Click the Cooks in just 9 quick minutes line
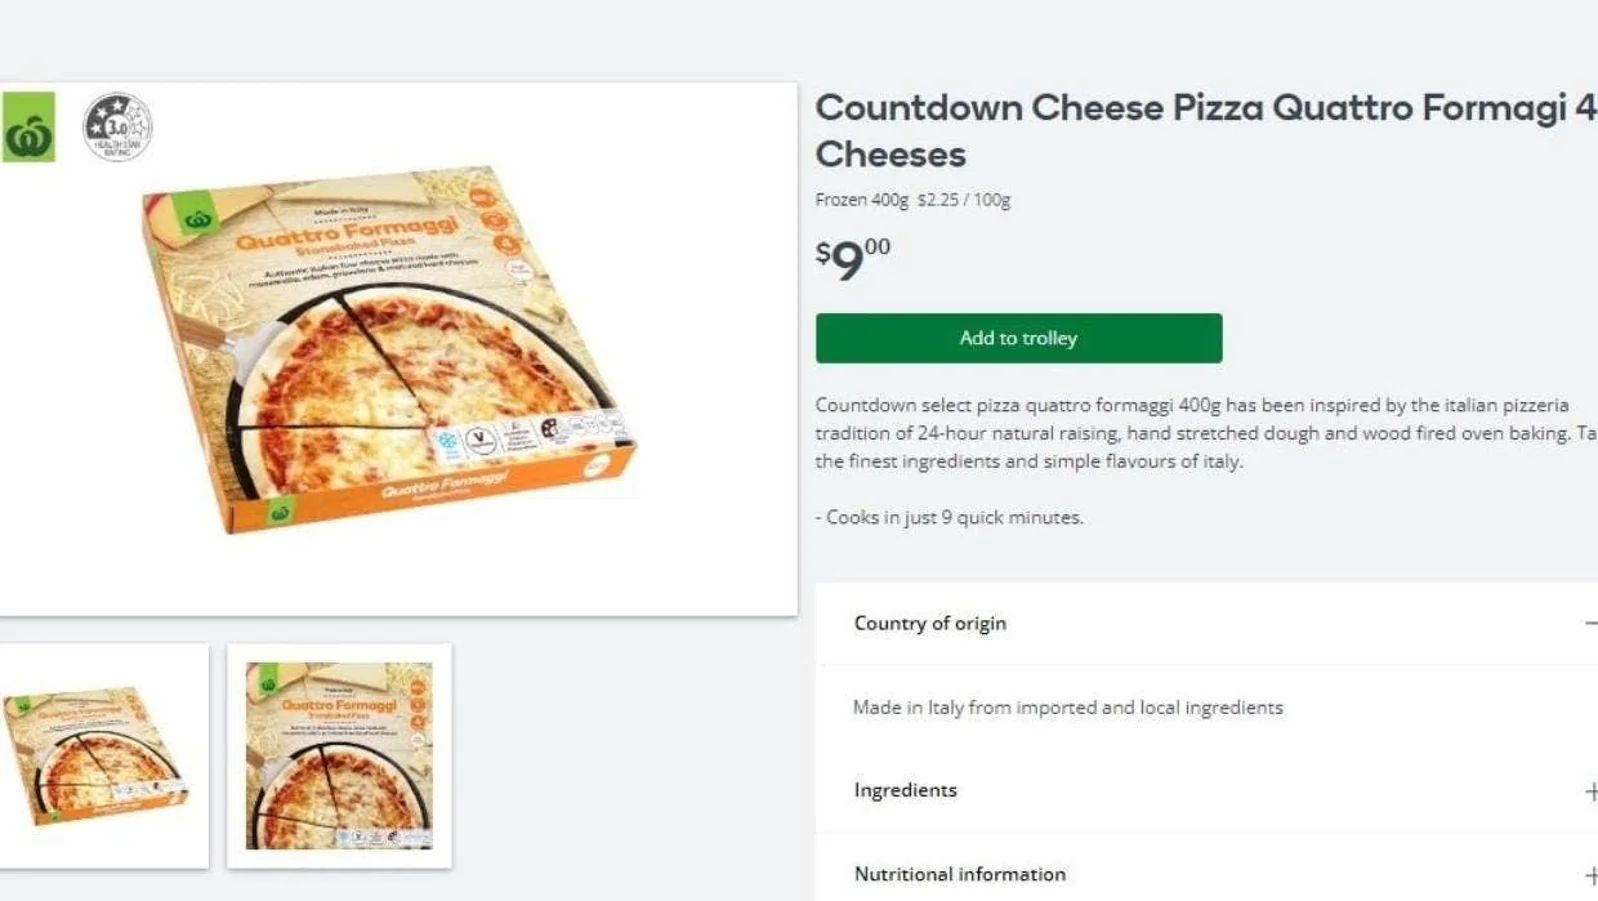Screen dimensions: 1598x901 click(x=949, y=517)
